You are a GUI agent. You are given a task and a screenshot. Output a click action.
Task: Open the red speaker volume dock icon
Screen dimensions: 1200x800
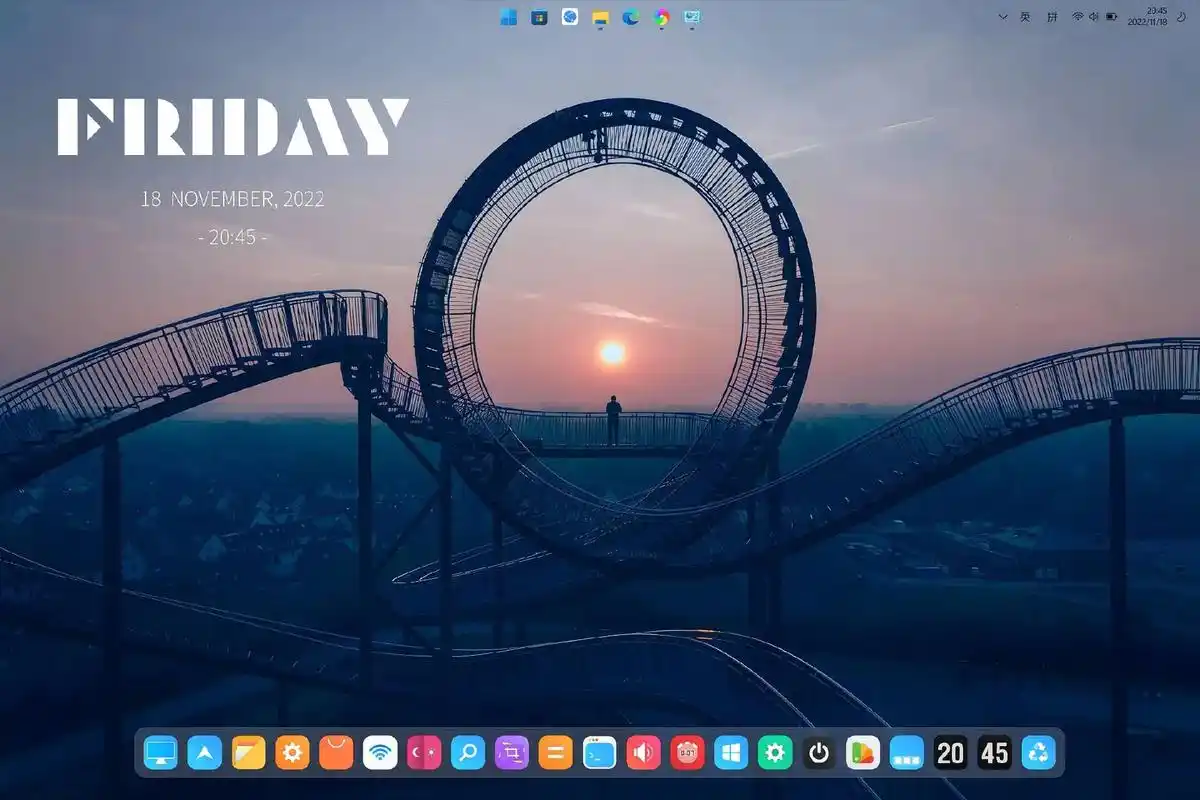[x=643, y=752]
